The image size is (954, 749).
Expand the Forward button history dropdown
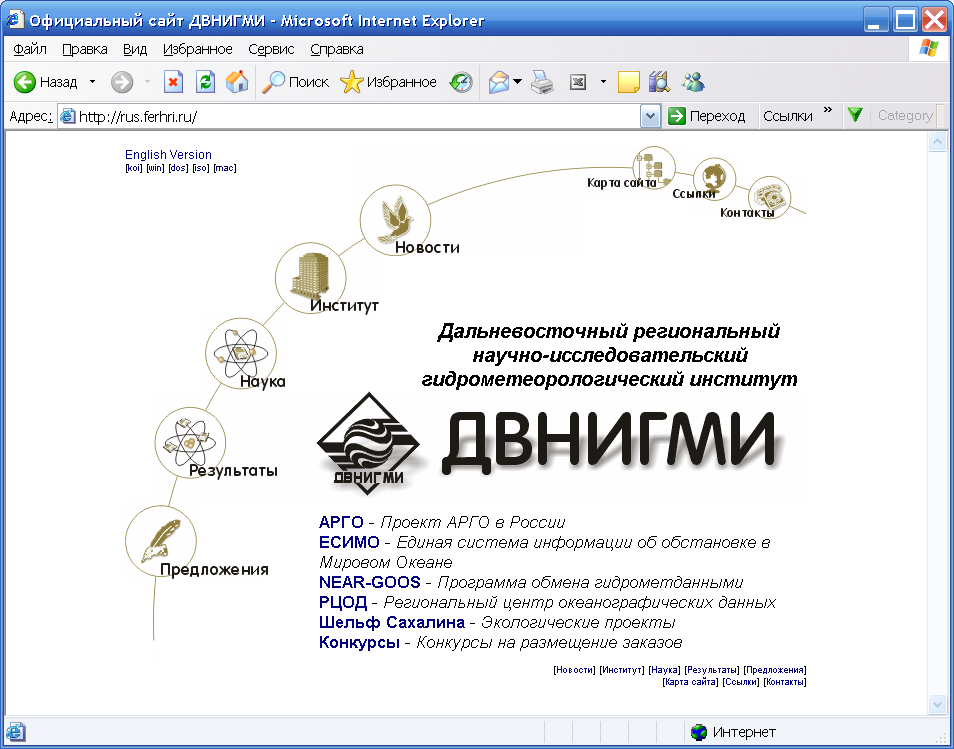147,82
